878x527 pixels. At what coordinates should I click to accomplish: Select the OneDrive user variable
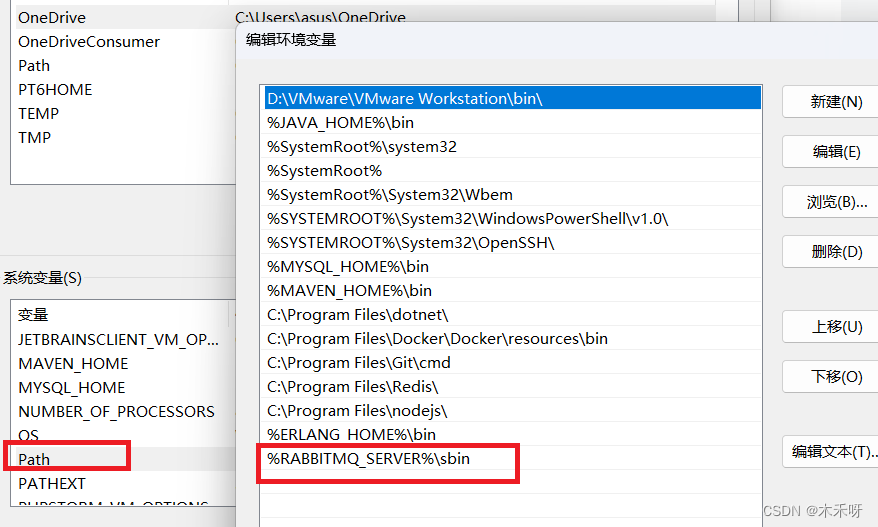point(52,17)
